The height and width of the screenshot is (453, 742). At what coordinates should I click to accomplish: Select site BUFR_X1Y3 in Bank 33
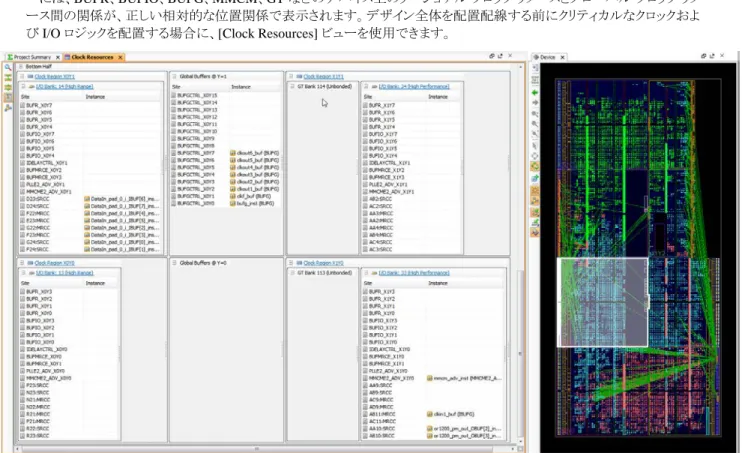433,292
